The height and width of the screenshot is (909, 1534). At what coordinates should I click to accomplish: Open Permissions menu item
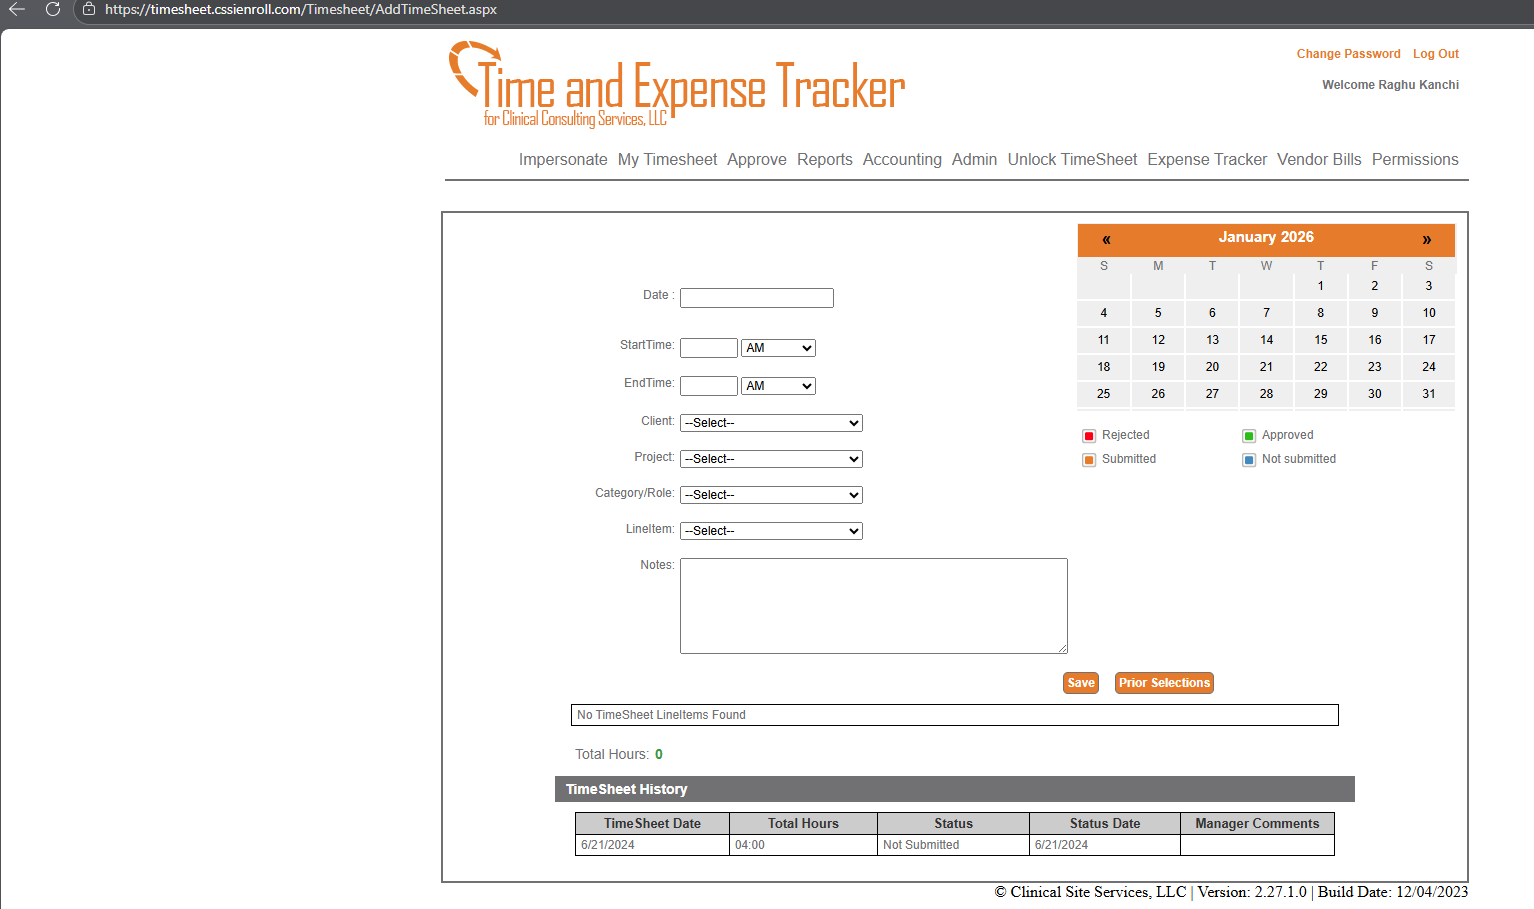pos(1415,160)
